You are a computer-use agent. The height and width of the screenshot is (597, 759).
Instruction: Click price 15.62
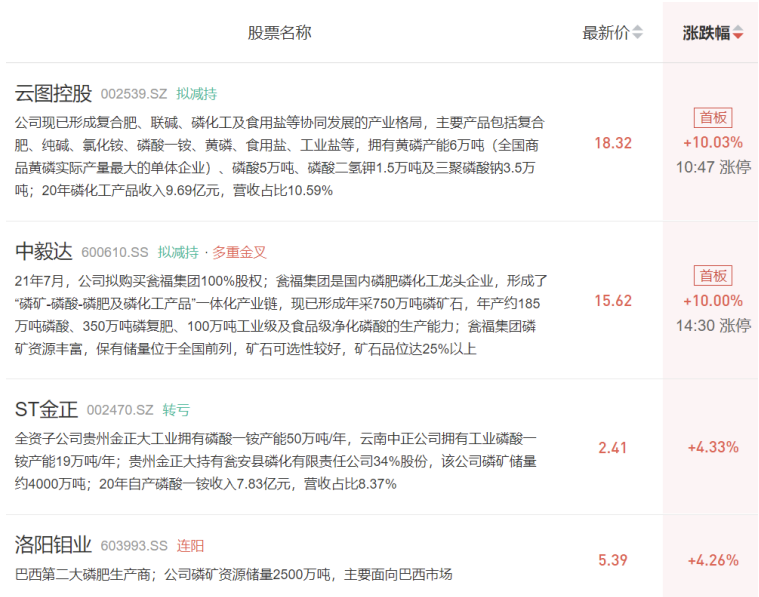[x=613, y=301]
